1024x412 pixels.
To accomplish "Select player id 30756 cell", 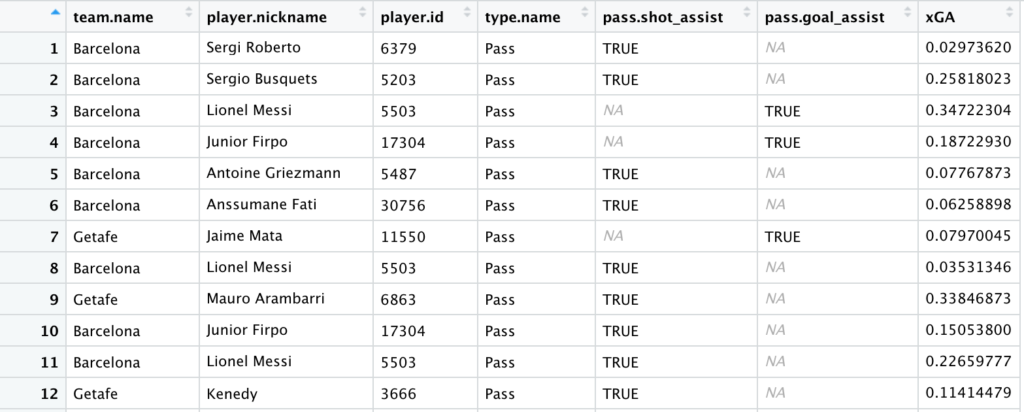I will pos(425,205).
